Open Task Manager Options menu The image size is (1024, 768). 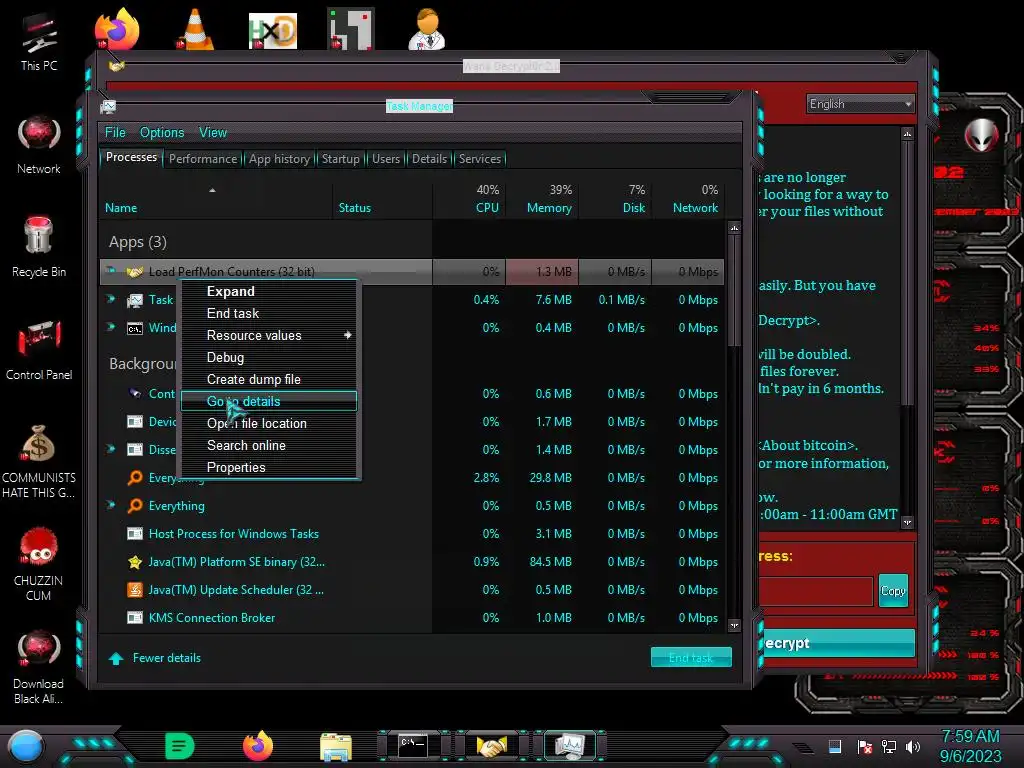(162, 133)
